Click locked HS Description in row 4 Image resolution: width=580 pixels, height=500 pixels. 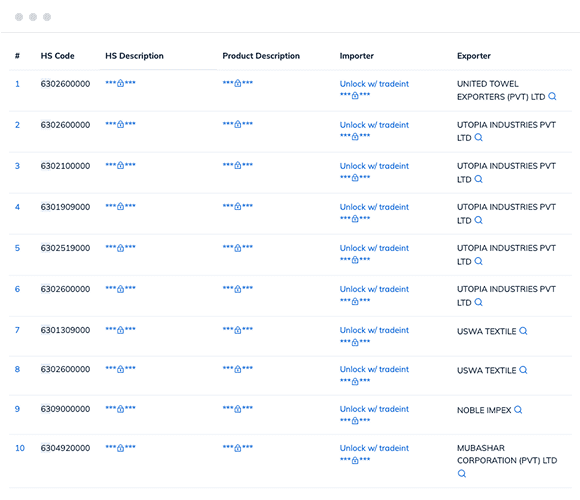coord(120,206)
